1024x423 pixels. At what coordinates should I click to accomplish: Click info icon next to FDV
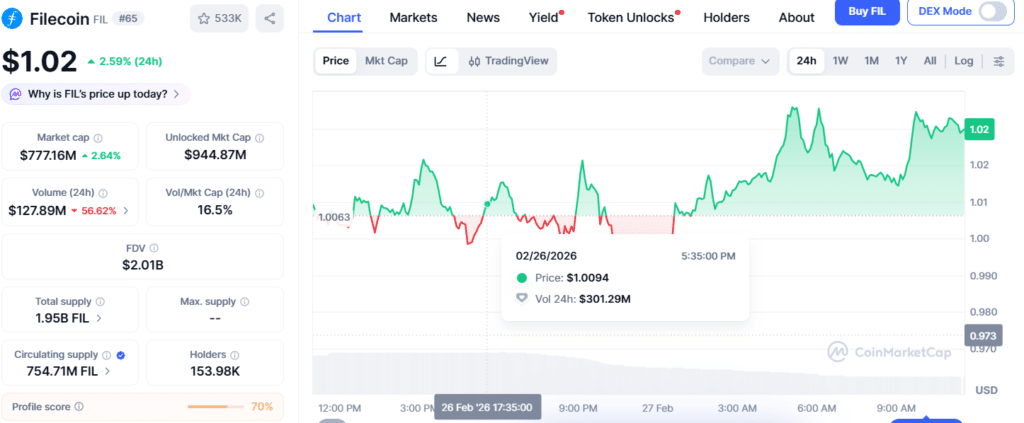154,248
